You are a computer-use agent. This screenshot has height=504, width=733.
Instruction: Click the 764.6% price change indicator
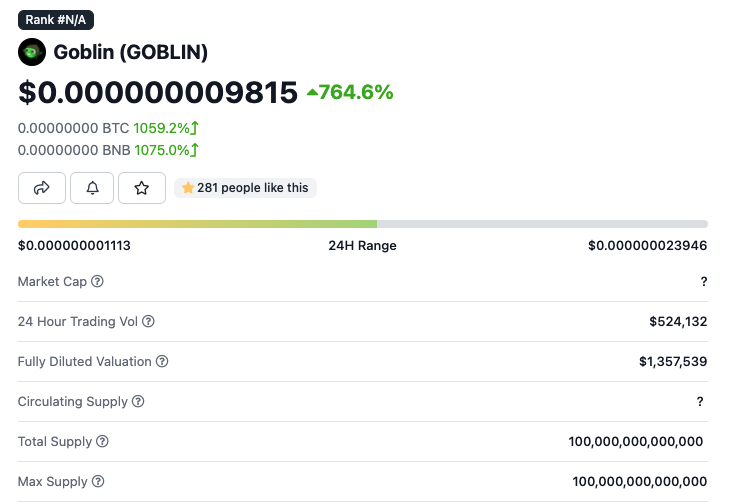tap(350, 93)
